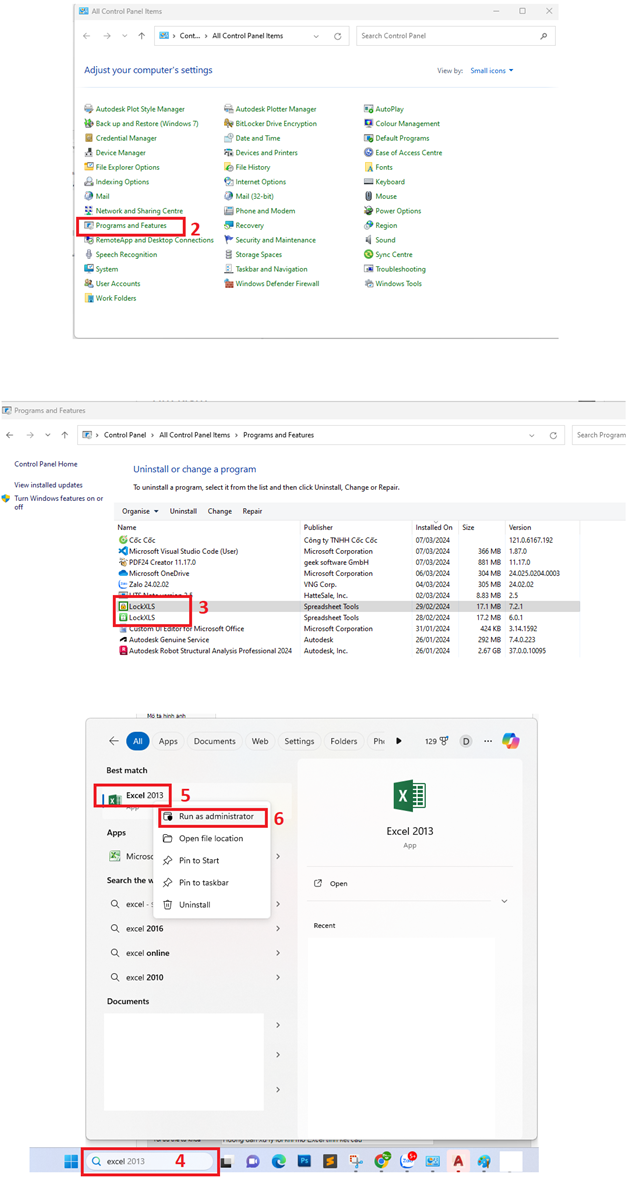Open the Autodesk Plot Style Manager icon
Viewport: 633px width, 1200px height.
click(x=89, y=109)
